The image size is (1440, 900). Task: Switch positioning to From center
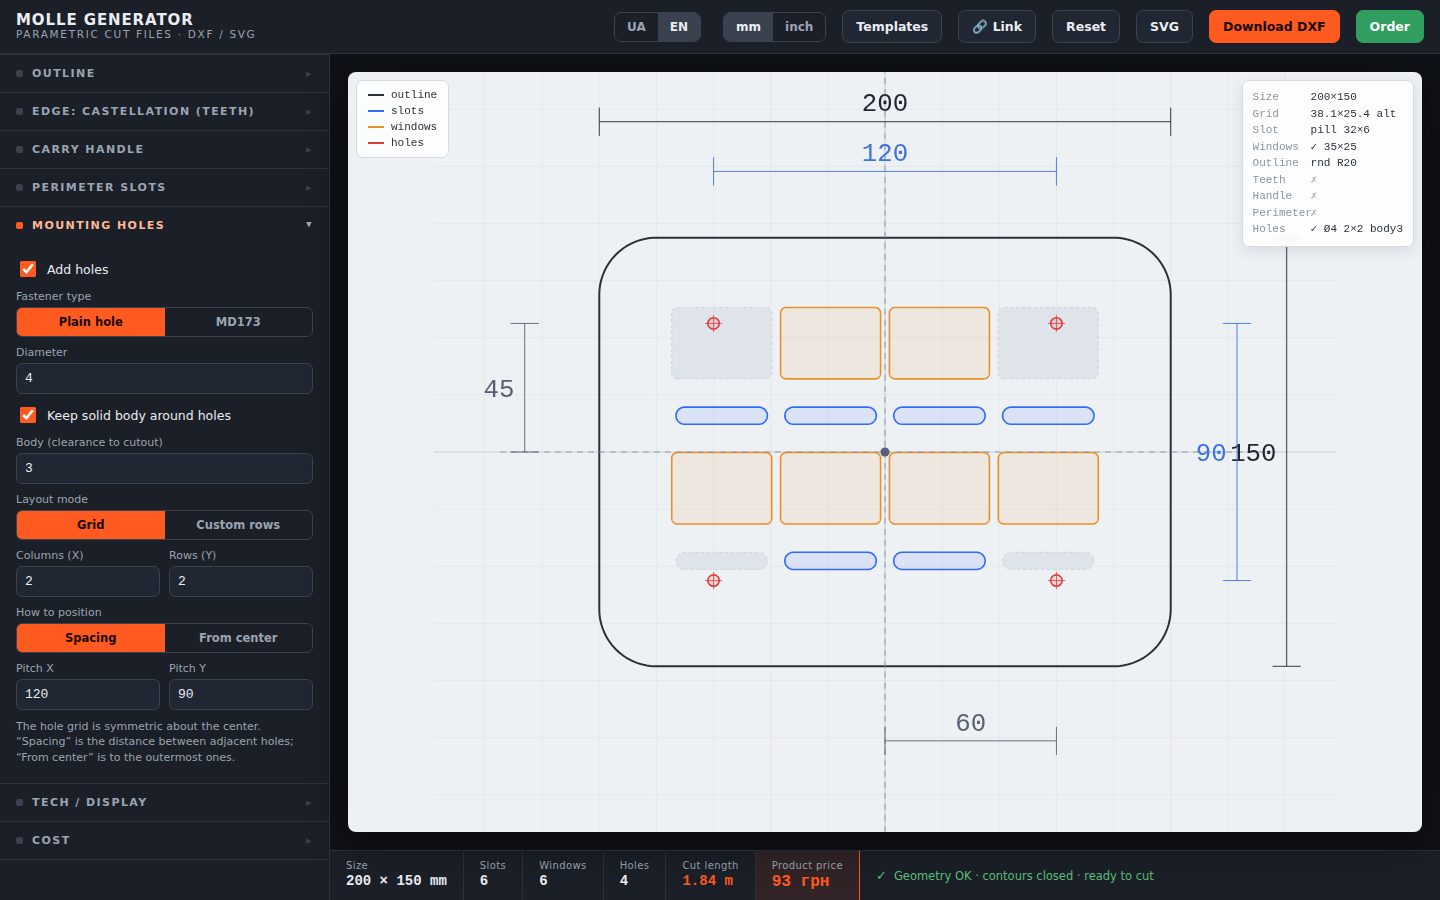(238, 638)
